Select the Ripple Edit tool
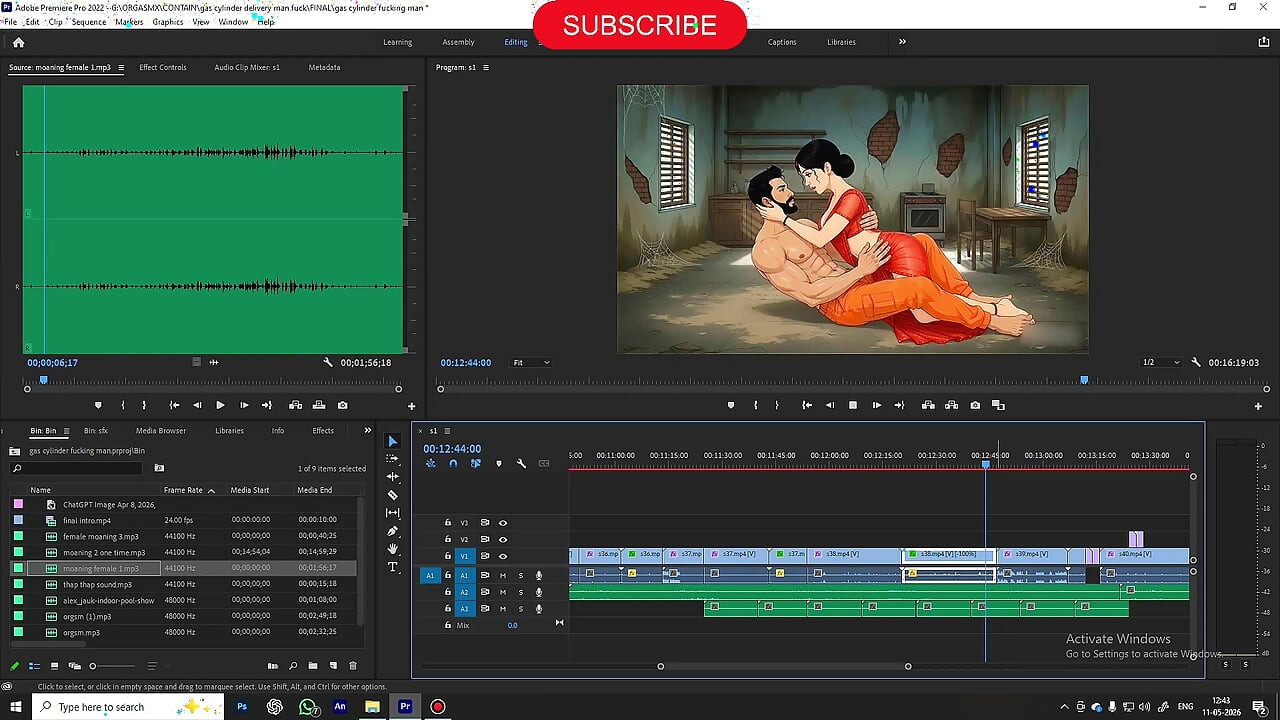 392,477
